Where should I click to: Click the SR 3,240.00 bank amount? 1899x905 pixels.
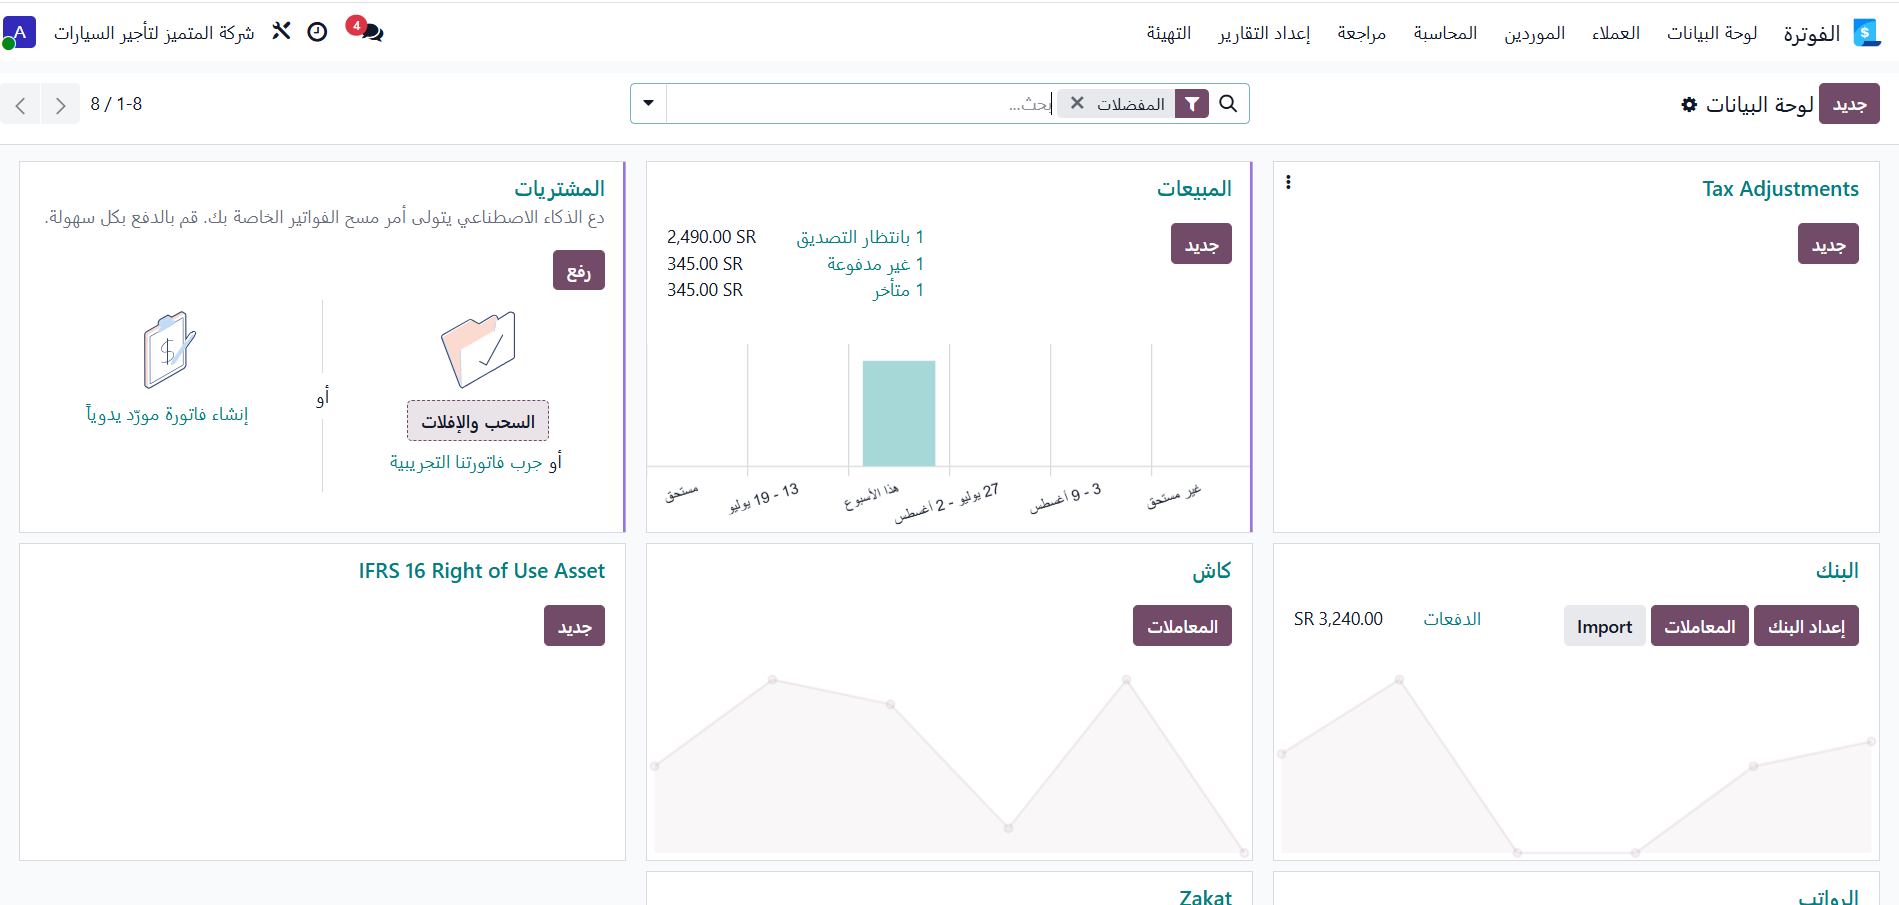pyautogui.click(x=1338, y=619)
